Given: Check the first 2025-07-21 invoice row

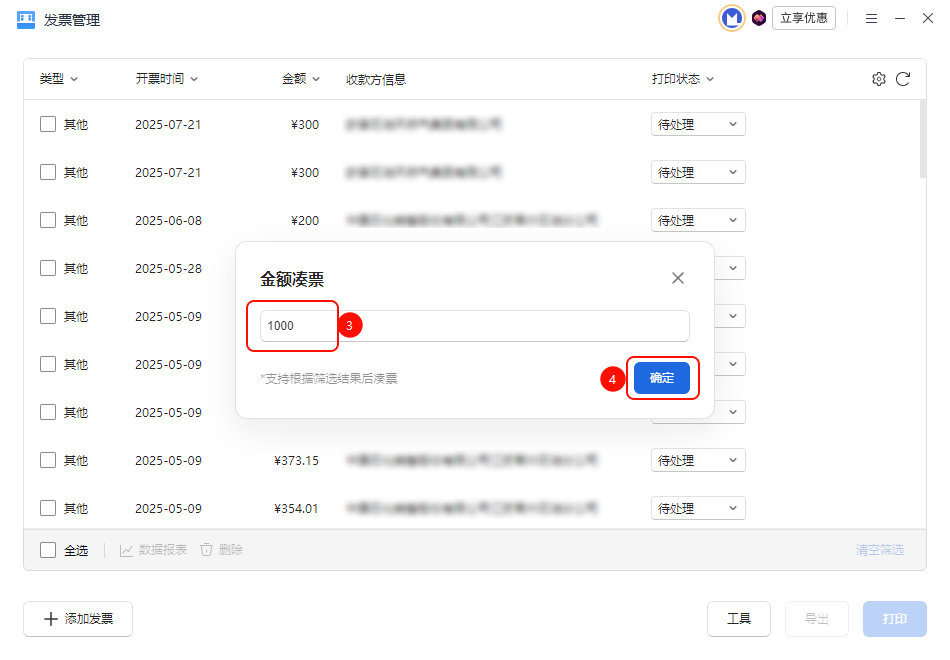Looking at the screenshot, I should 48,125.
